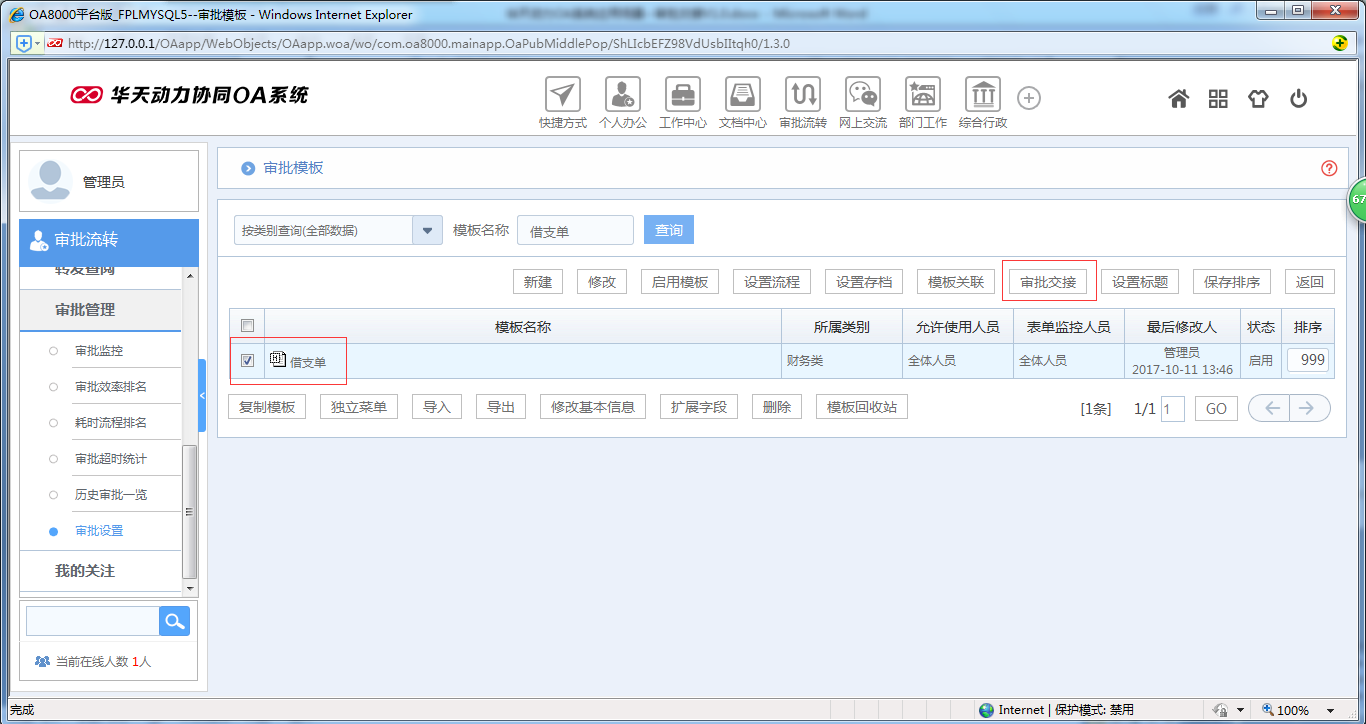Uncheck the 借支单 row checkbox
The image size is (1366, 724).
point(246,360)
